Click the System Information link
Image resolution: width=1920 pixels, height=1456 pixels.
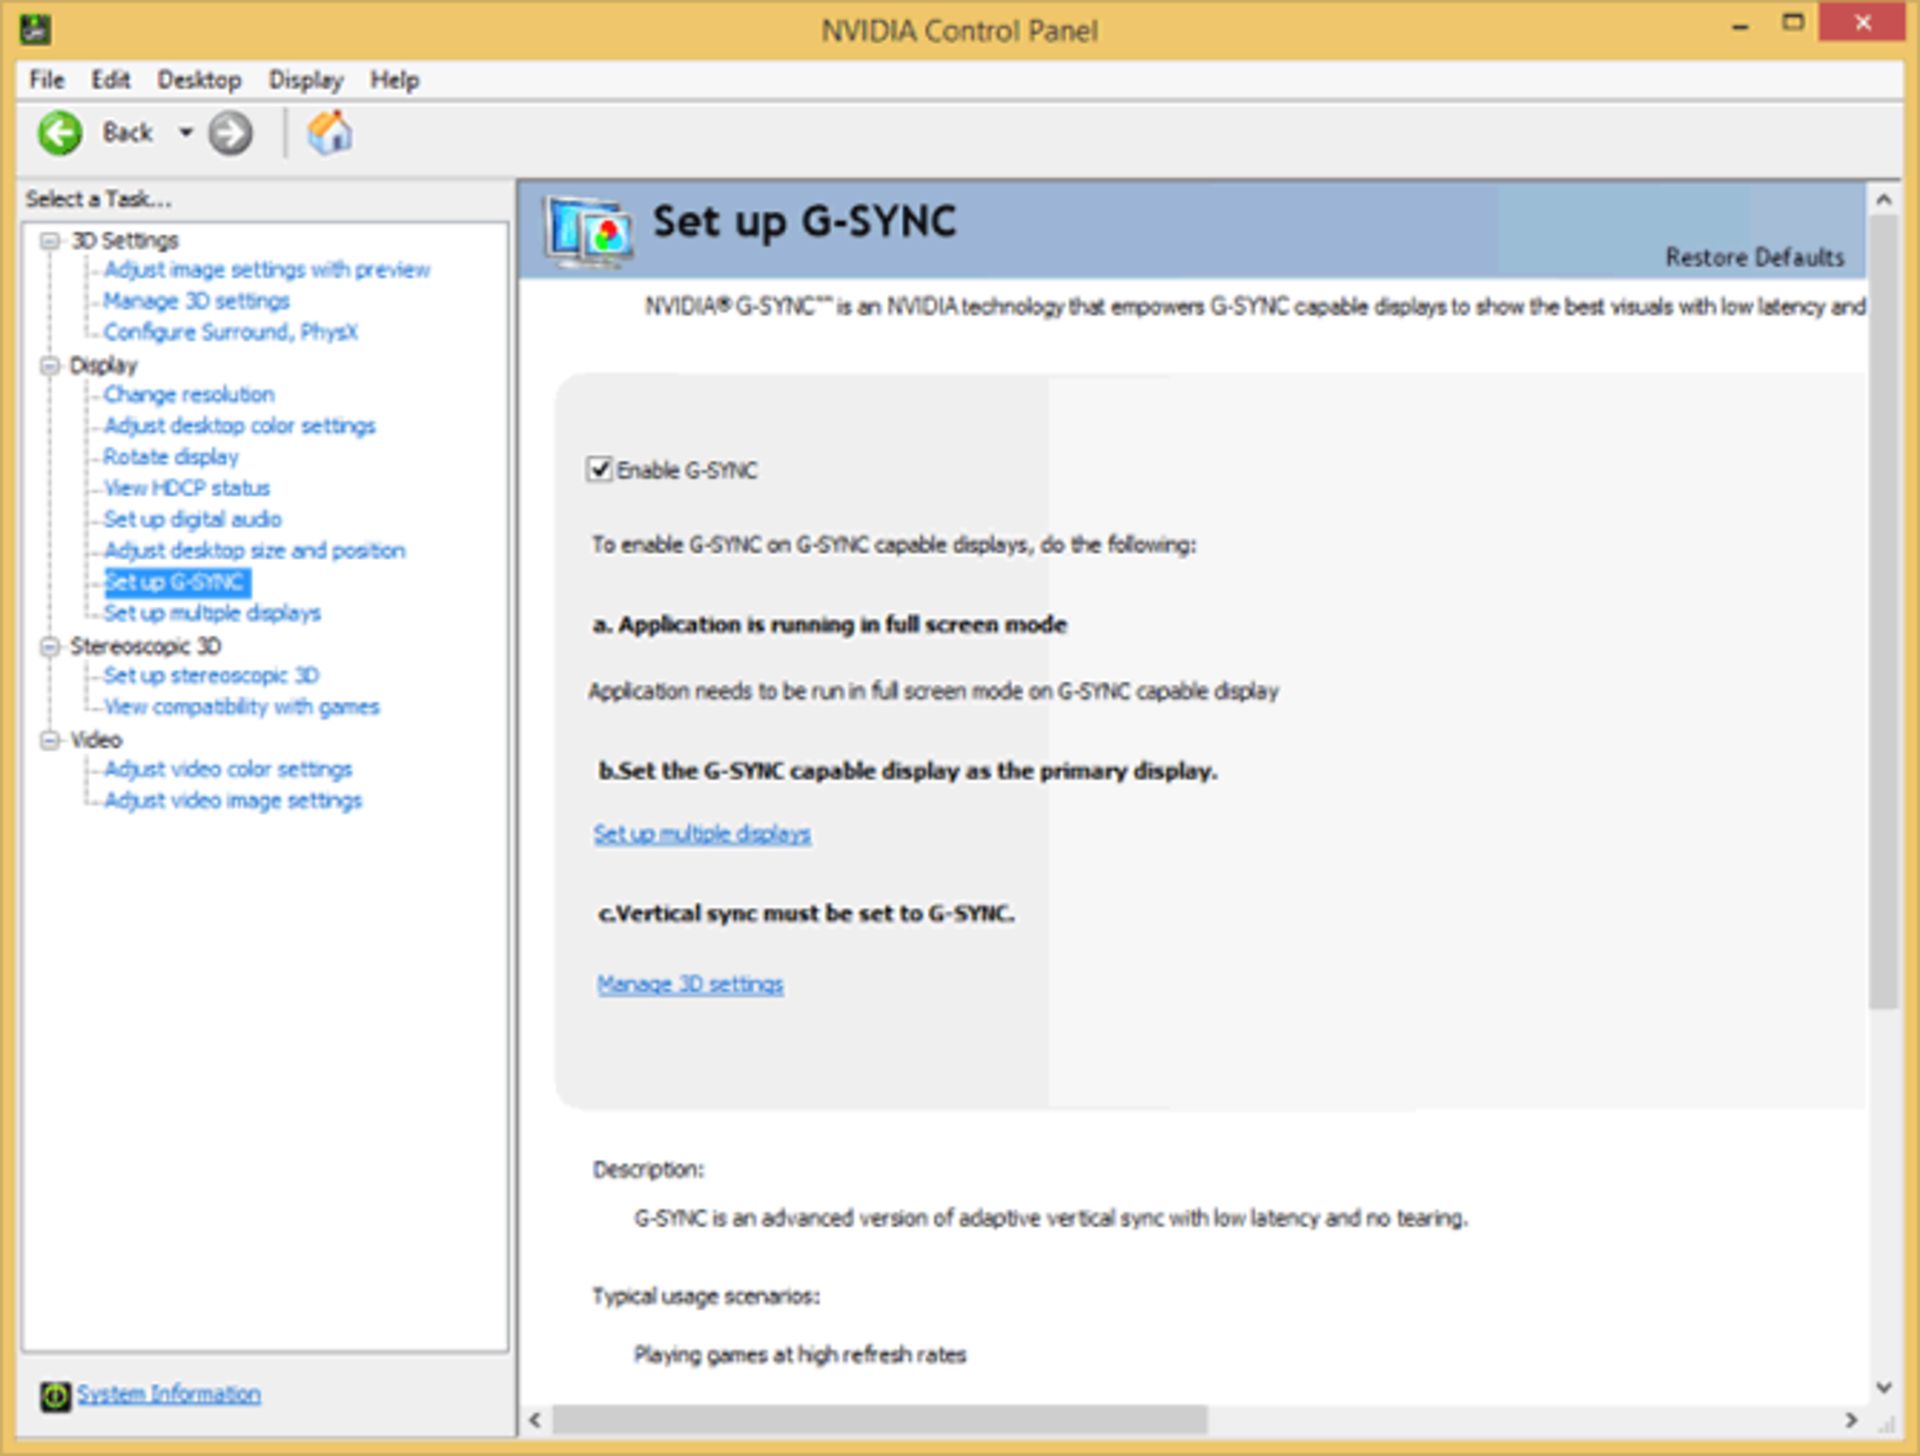168,1393
